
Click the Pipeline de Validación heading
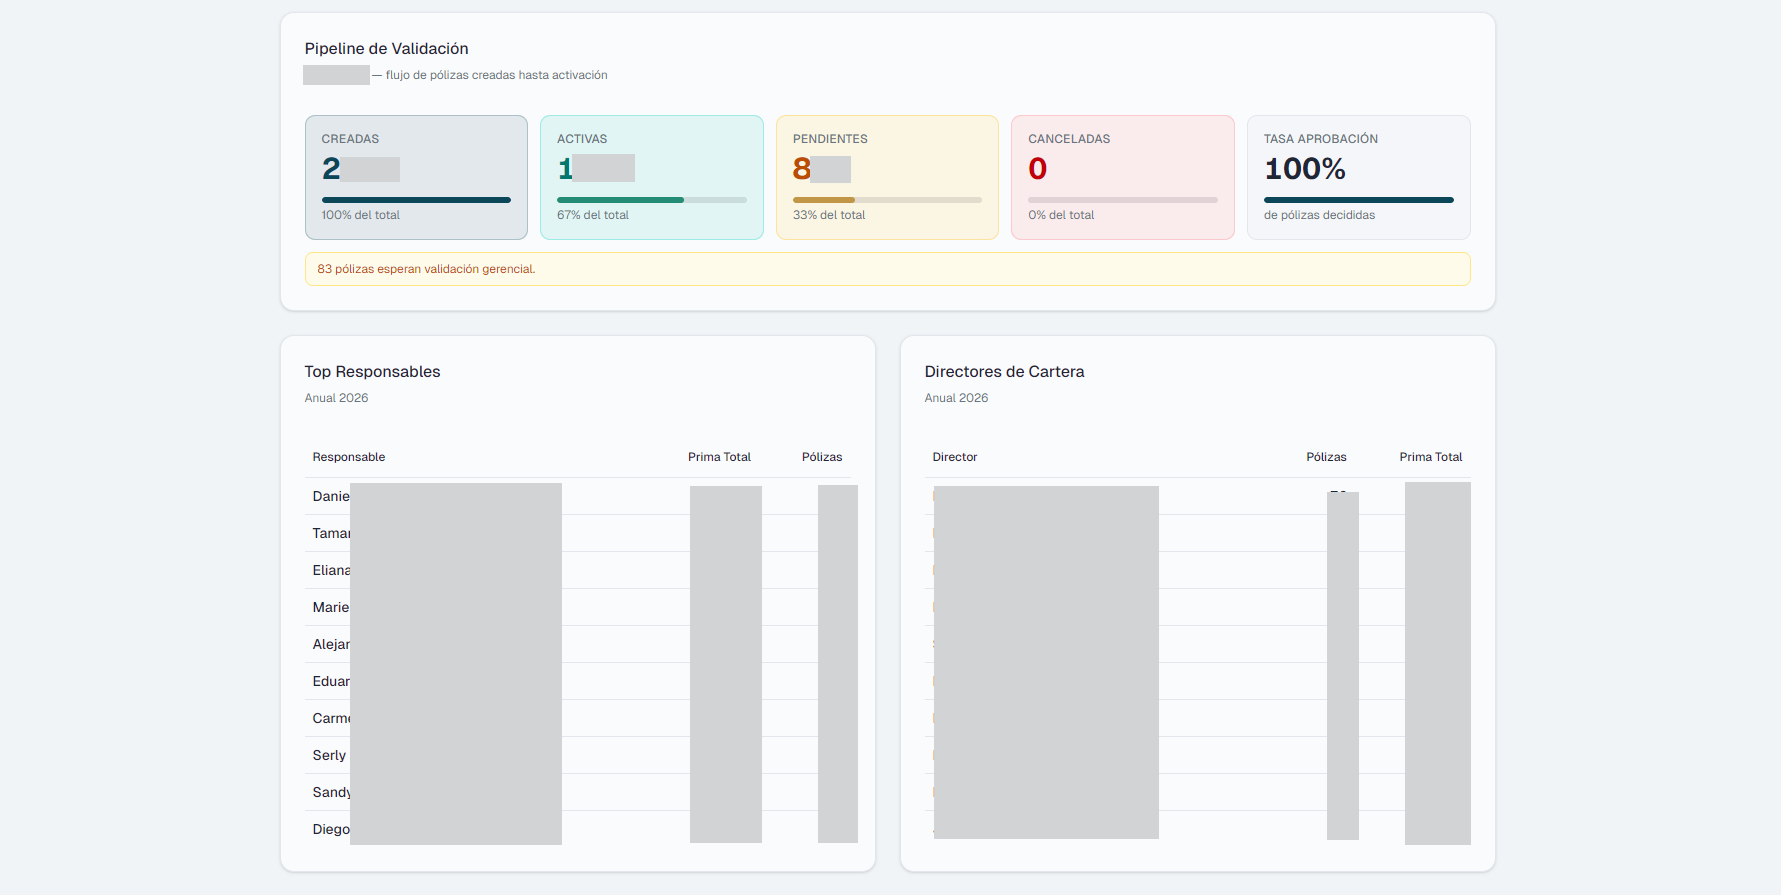pyautogui.click(x=386, y=49)
